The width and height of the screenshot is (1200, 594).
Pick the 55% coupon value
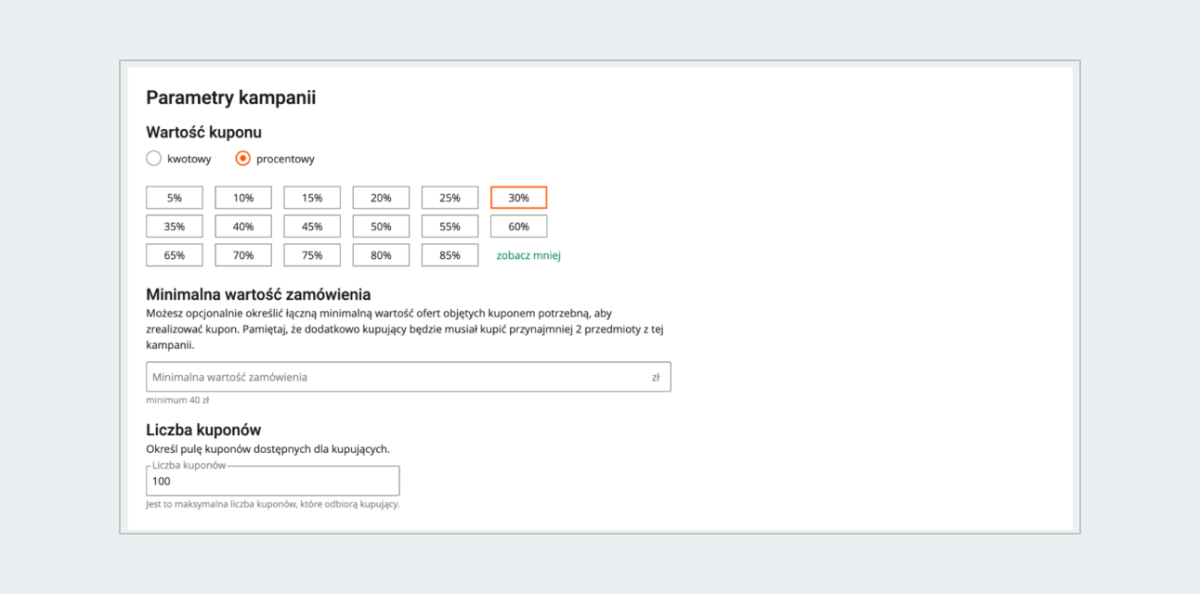450,226
